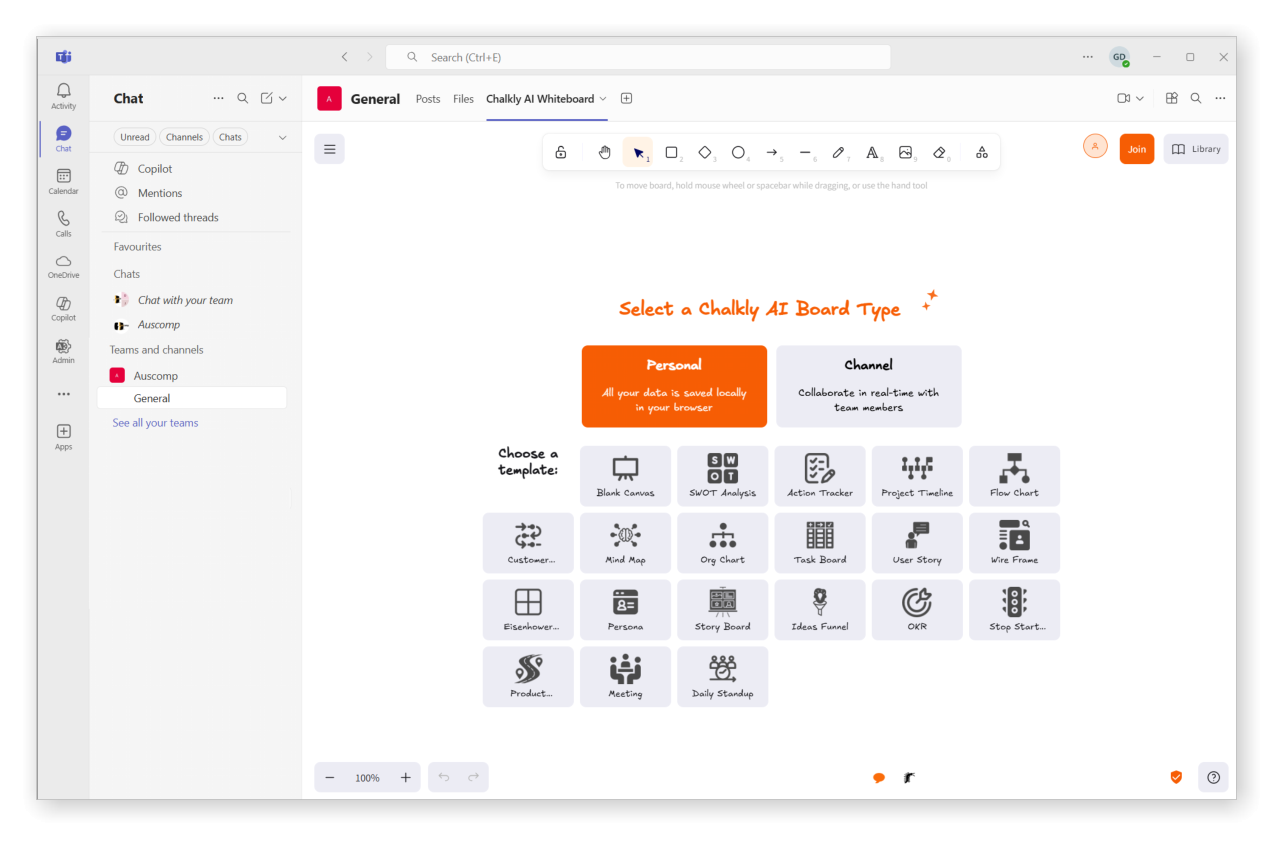Pick the Meeting template
The width and height of the screenshot is (1283, 846).
tap(625, 677)
